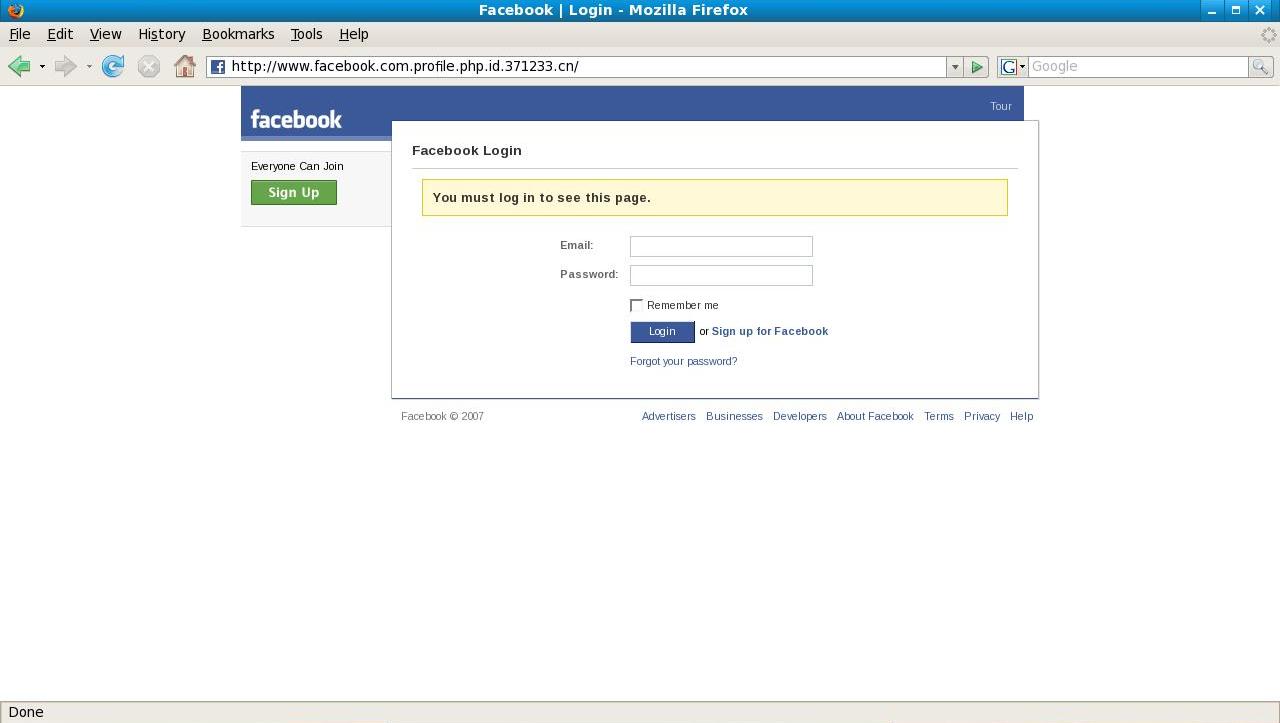Open the Tour link in header
The image size is (1280, 723).
[1001, 106]
